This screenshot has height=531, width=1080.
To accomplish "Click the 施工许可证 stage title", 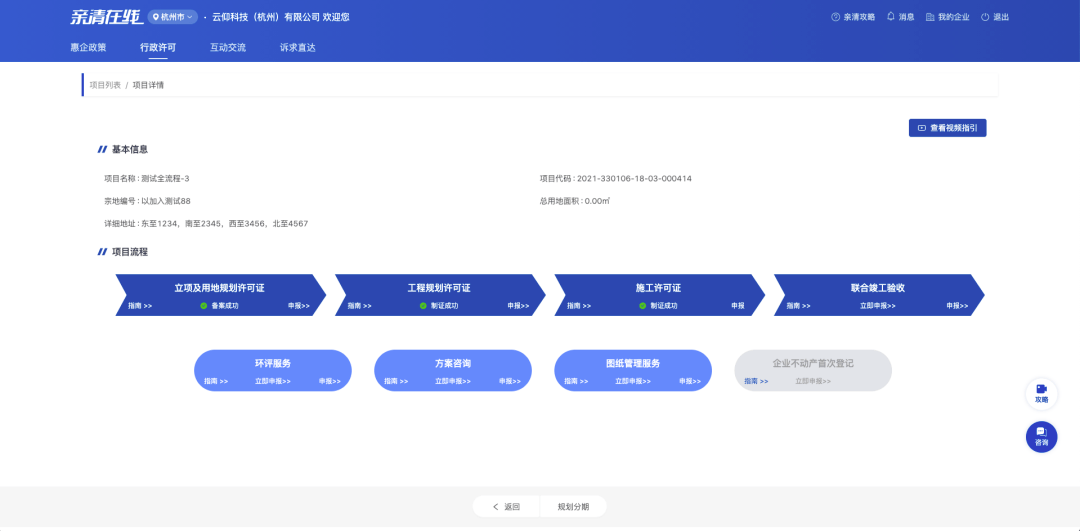I will tap(658, 288).
